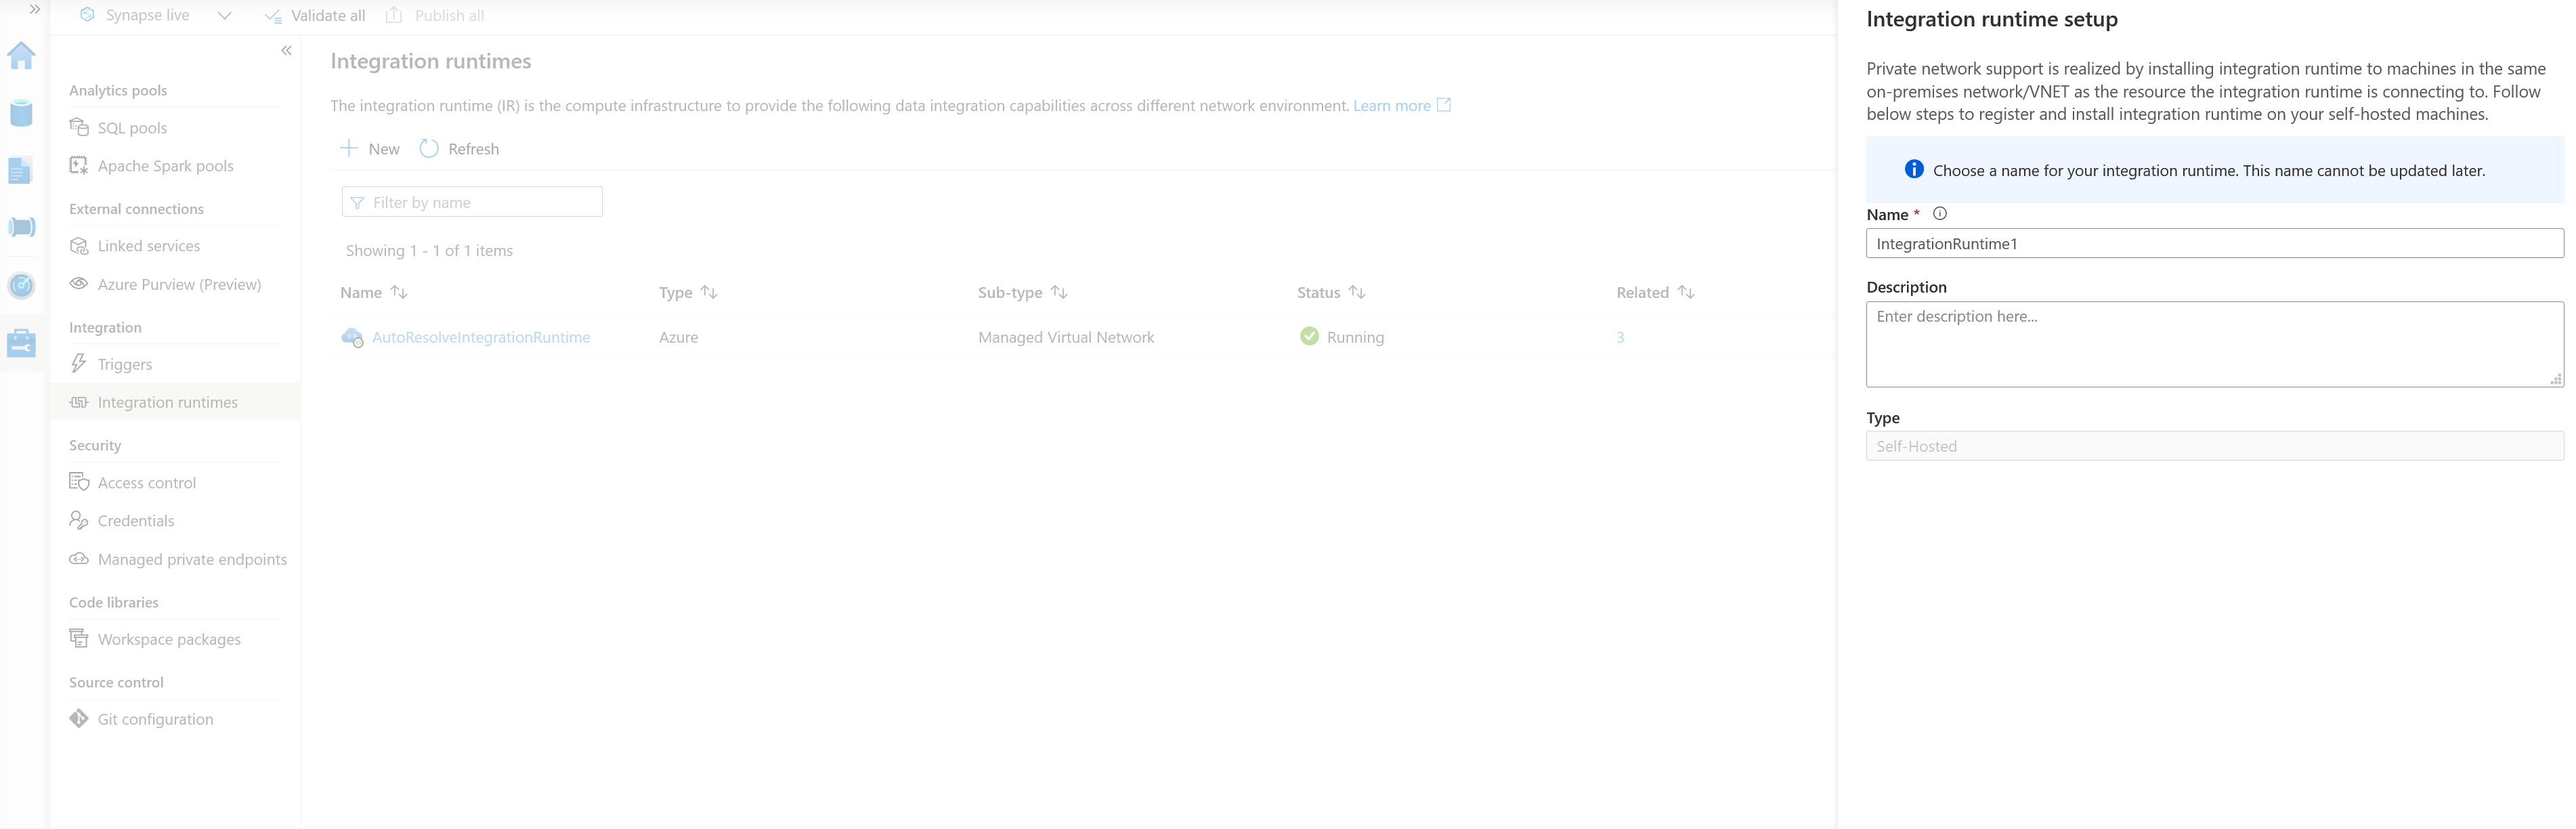
Task: Collapse the Manage side panel
Action: click(x=286, y=49)
